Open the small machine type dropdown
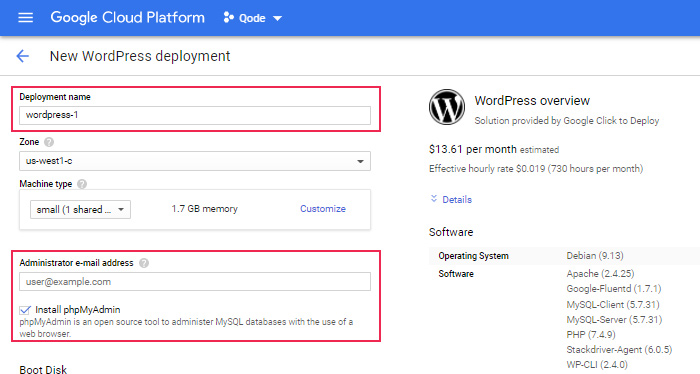 (x=80, y=209)
